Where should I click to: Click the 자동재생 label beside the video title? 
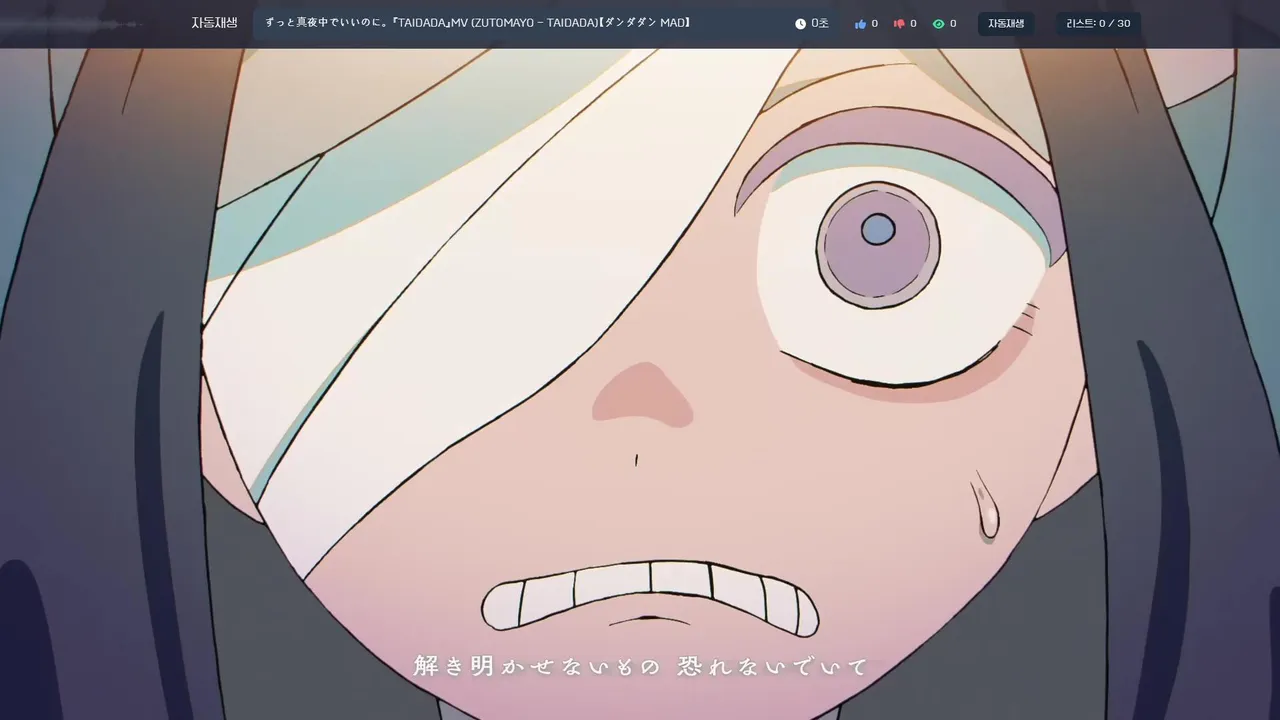click(214, 23)
